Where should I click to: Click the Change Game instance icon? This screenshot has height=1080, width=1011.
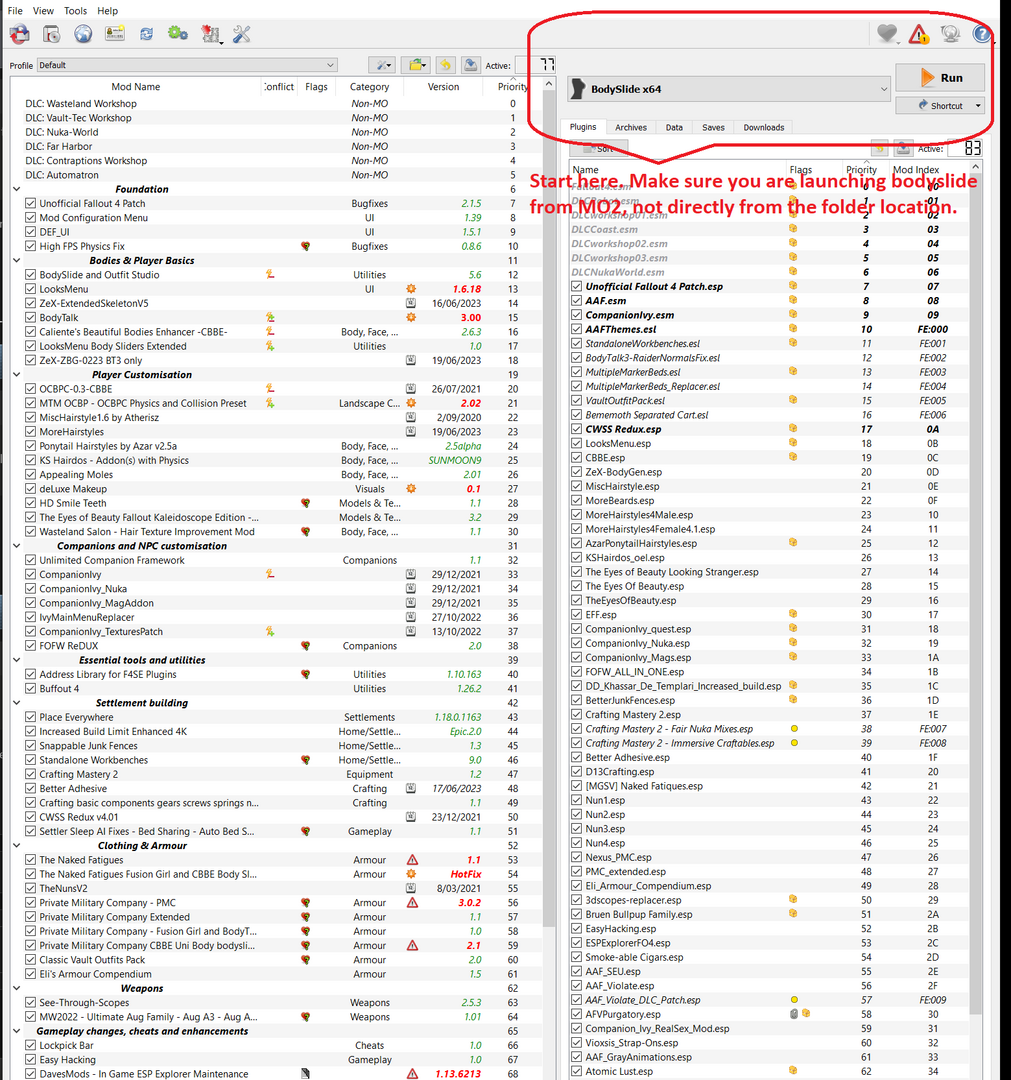20,33
